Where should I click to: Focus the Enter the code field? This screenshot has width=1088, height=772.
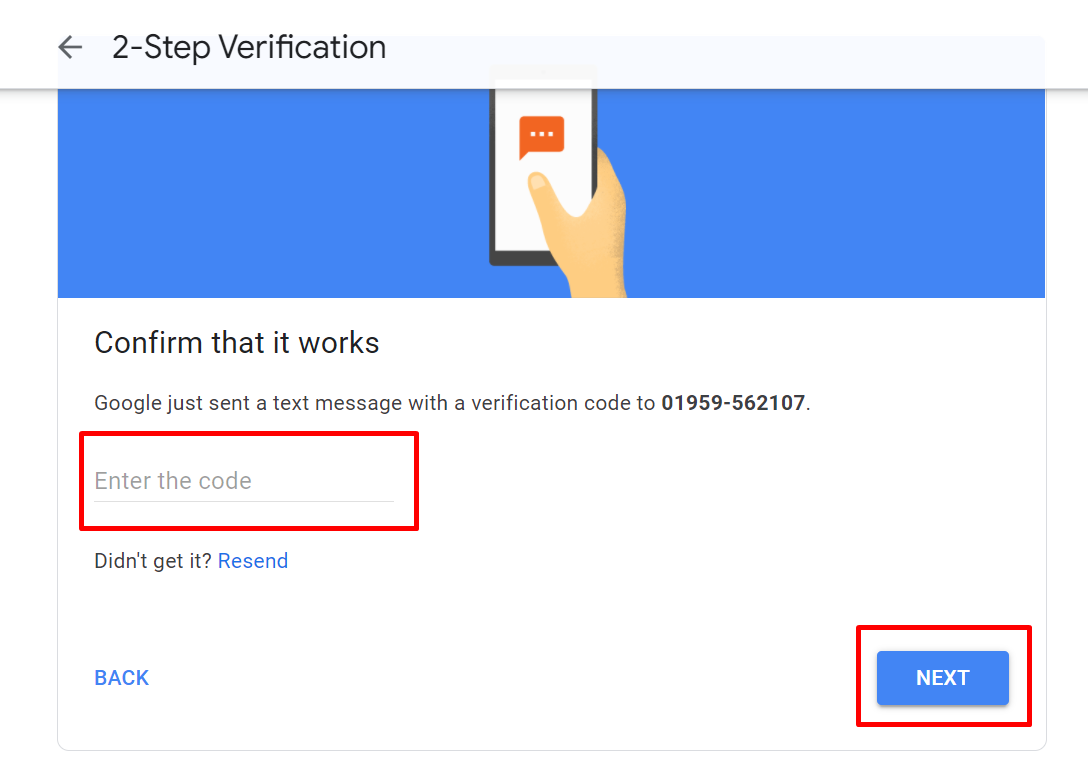pyautogui.click(x=244, y=481)
